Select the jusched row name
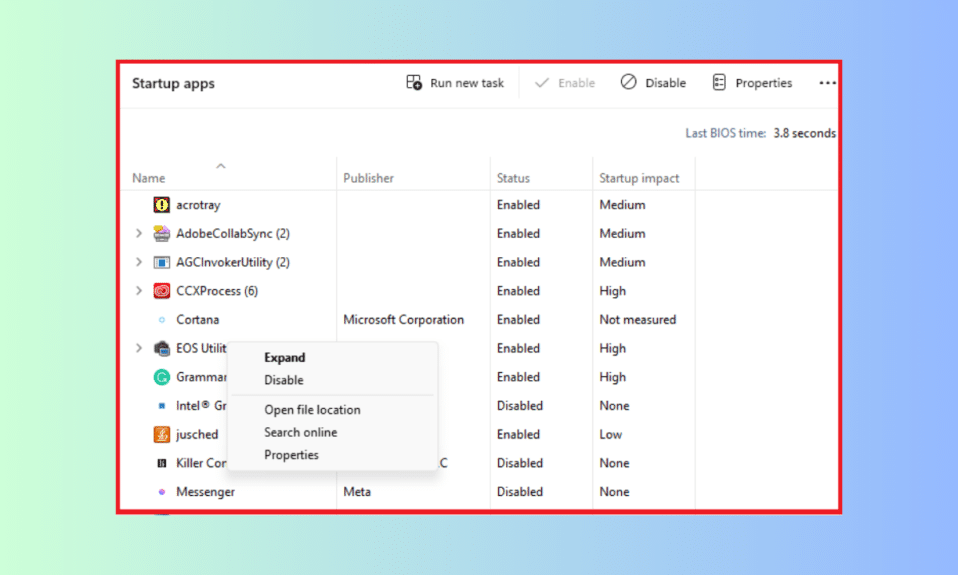 pos(197,434)
